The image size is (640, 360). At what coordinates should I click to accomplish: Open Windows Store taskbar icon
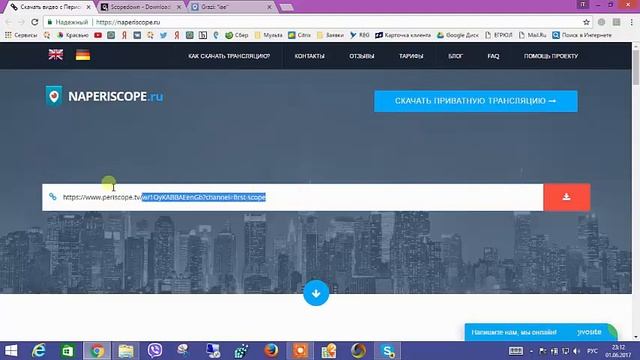coord(68,351)
